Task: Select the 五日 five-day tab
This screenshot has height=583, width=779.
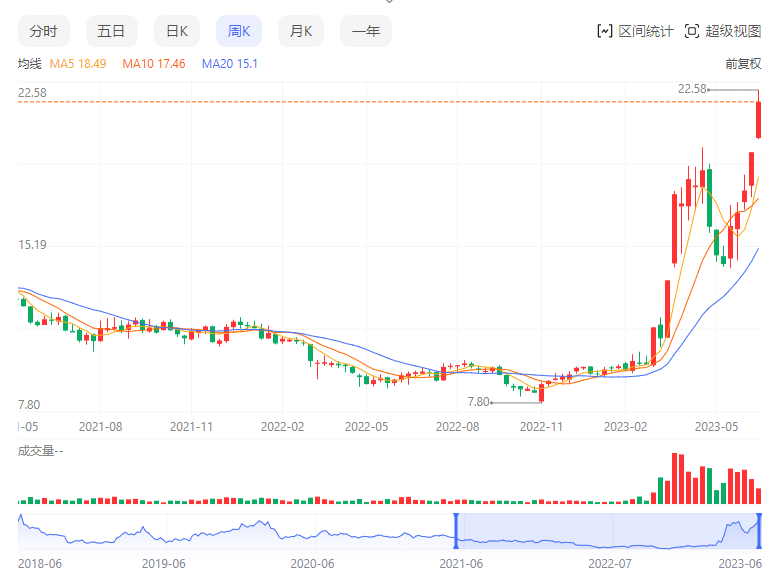Action: click(x=111, y=31)
